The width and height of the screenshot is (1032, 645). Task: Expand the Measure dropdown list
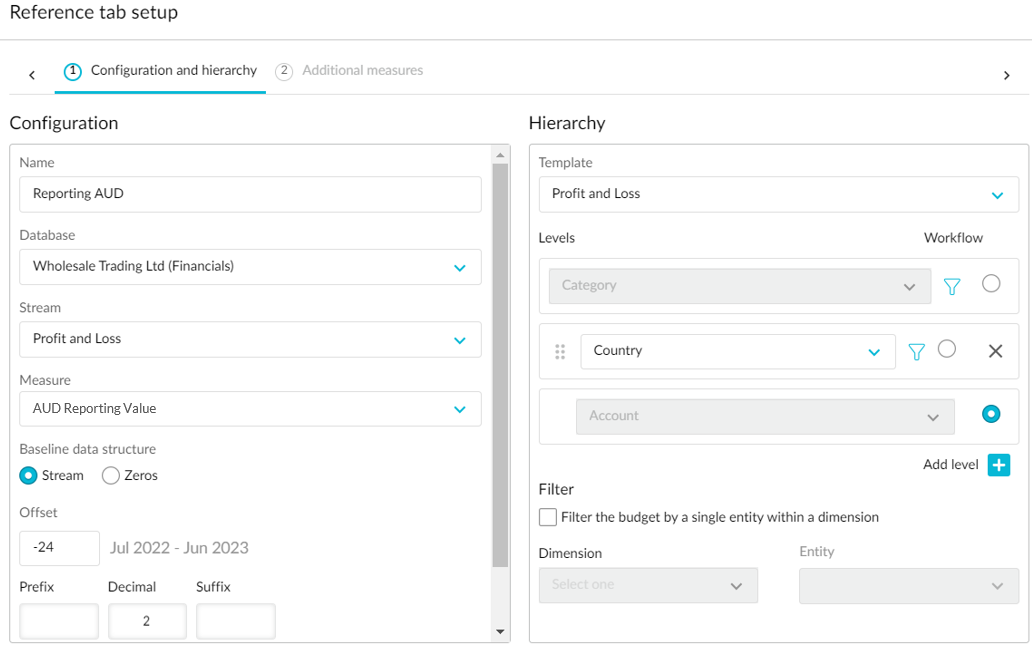250,409
